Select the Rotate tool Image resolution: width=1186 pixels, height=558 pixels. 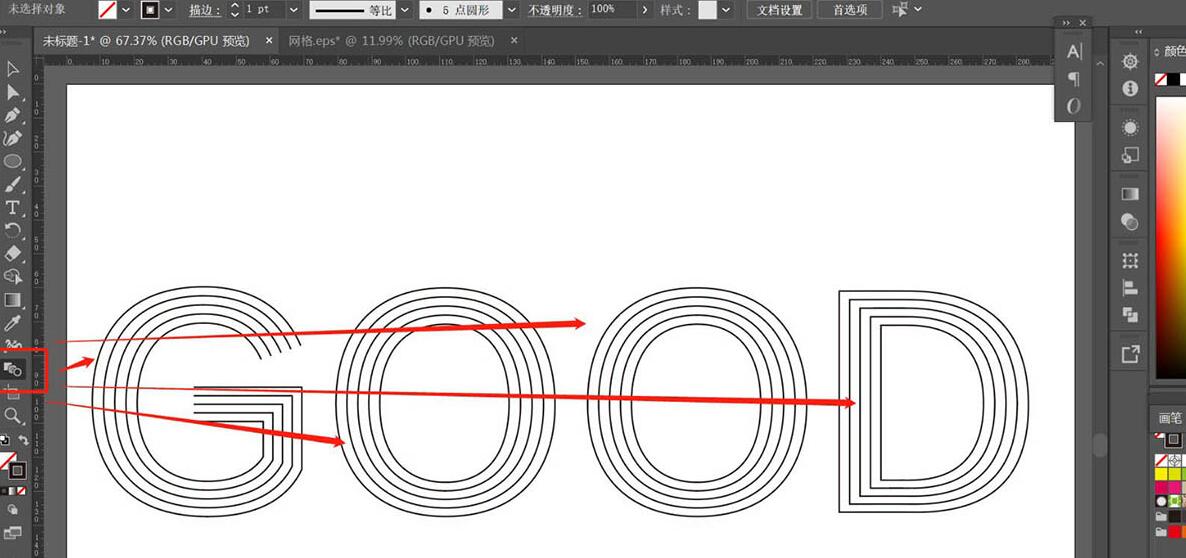pyautogui.click(x=13, y=230)
